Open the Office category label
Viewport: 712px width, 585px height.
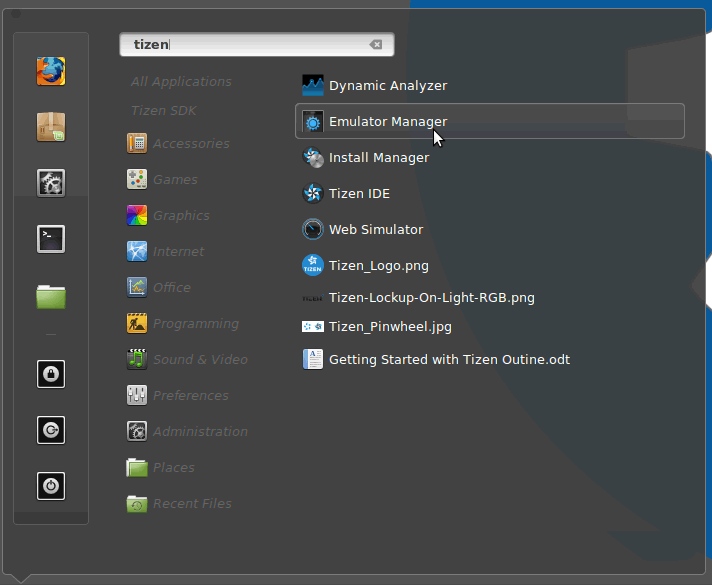tap(172, 287)
